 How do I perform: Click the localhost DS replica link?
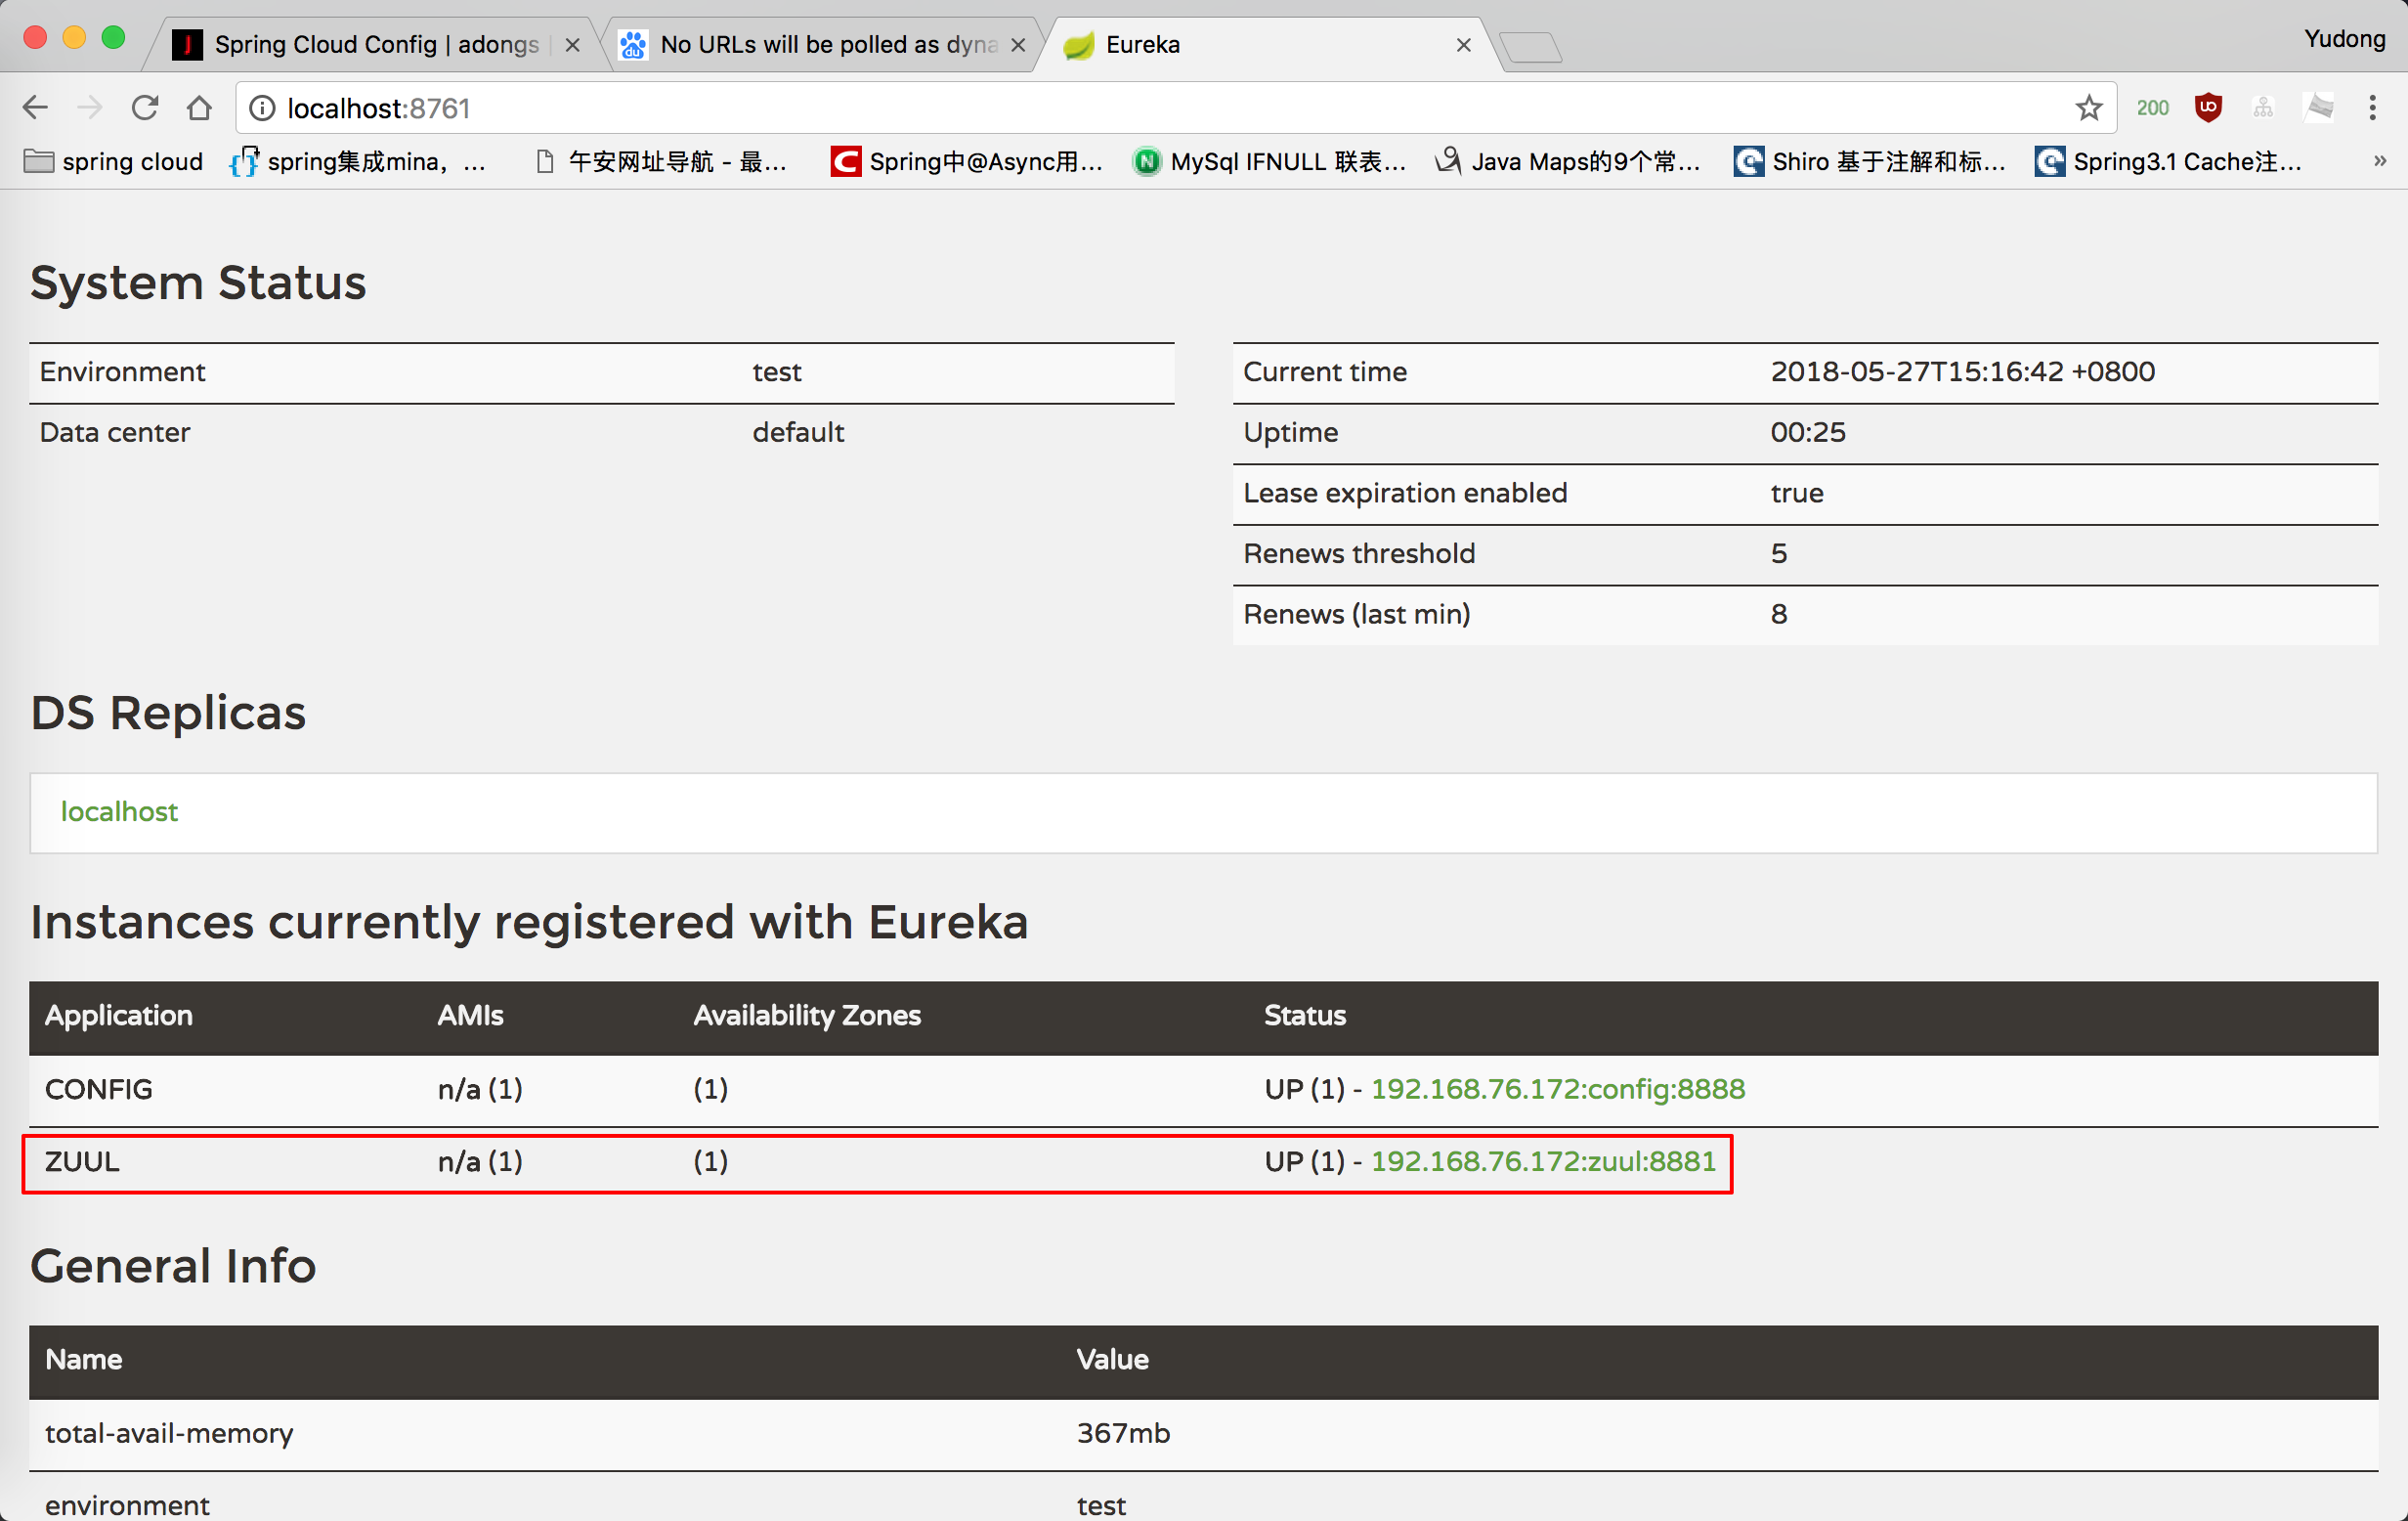(119, 812)
